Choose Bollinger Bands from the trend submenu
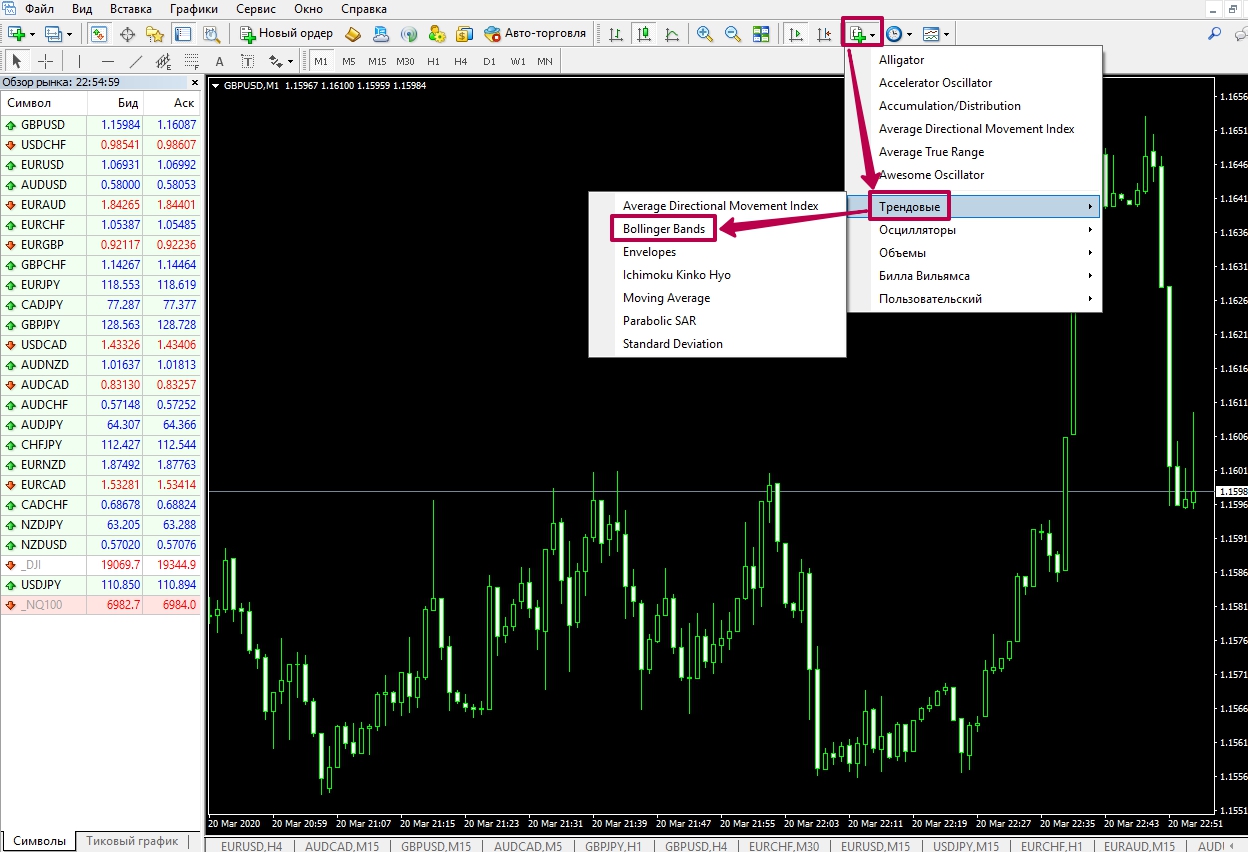 tap(664, 229)
